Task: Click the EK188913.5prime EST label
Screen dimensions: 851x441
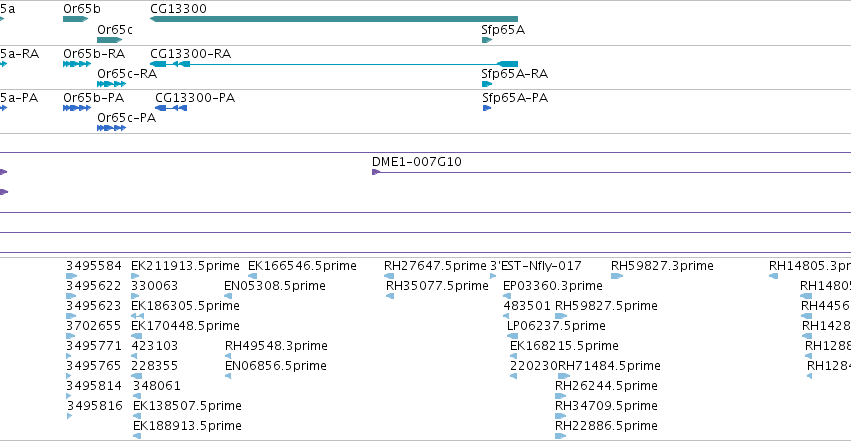Action: [x=187, y=426]
